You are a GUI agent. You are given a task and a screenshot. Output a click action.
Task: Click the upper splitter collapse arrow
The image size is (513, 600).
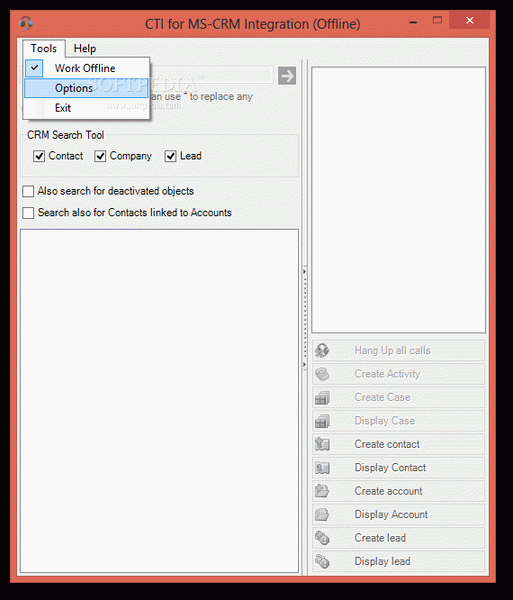305,271
